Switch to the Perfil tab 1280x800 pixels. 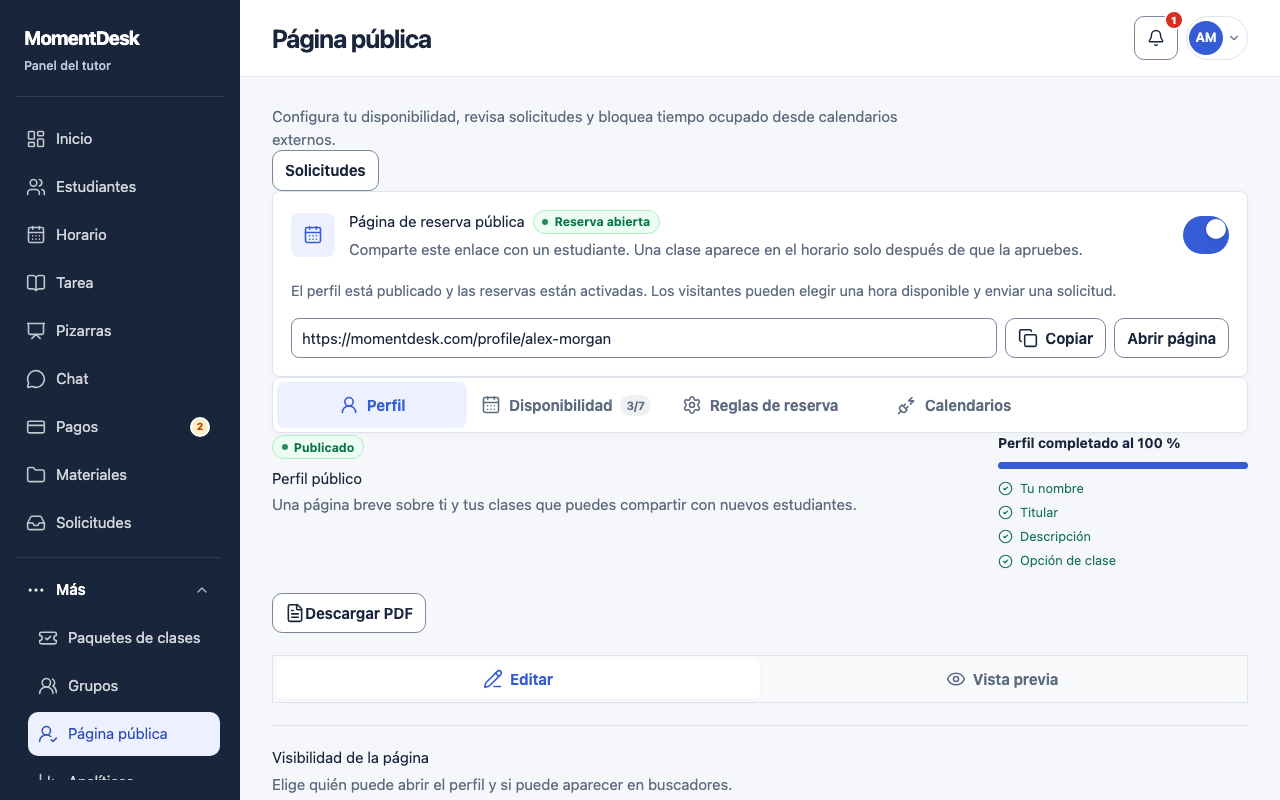tap(372, 405)
